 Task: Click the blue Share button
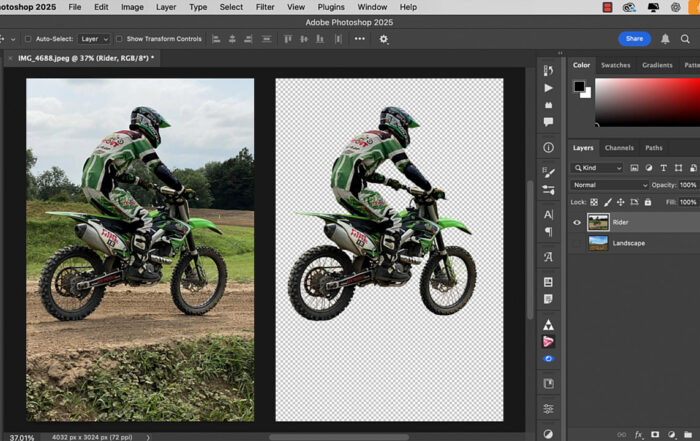point(634,39)
